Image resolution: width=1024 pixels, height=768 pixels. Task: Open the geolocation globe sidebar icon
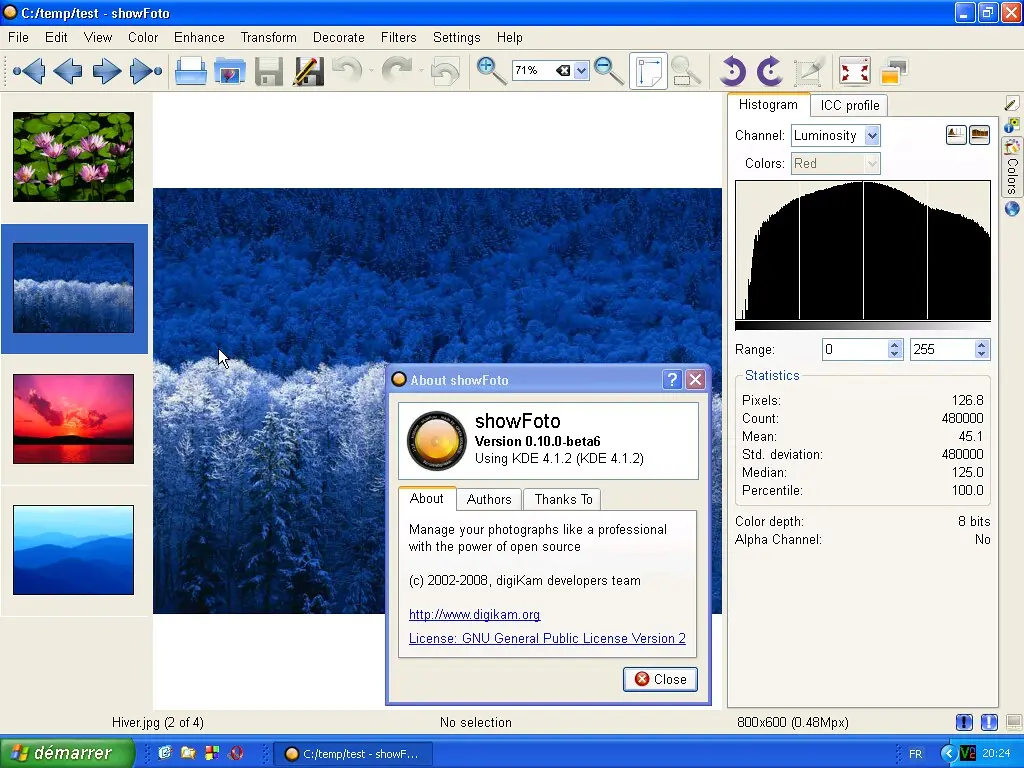[1011, 209]
